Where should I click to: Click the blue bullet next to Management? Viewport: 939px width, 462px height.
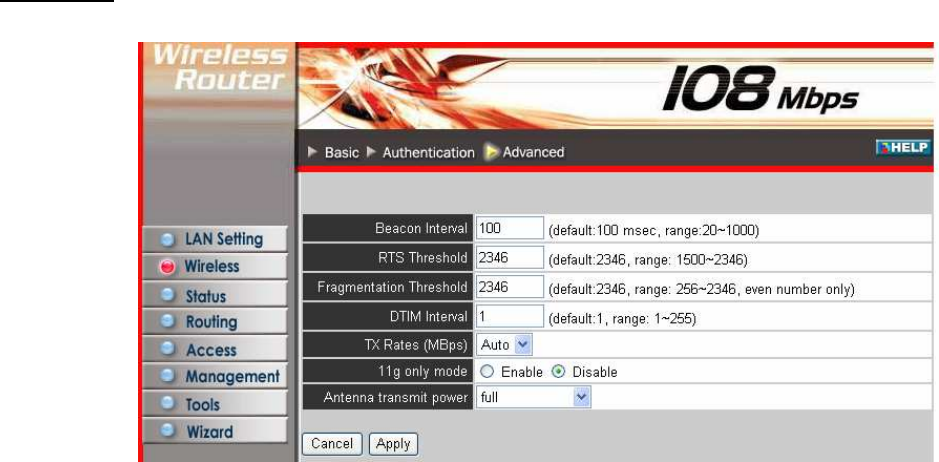point(168,377)
